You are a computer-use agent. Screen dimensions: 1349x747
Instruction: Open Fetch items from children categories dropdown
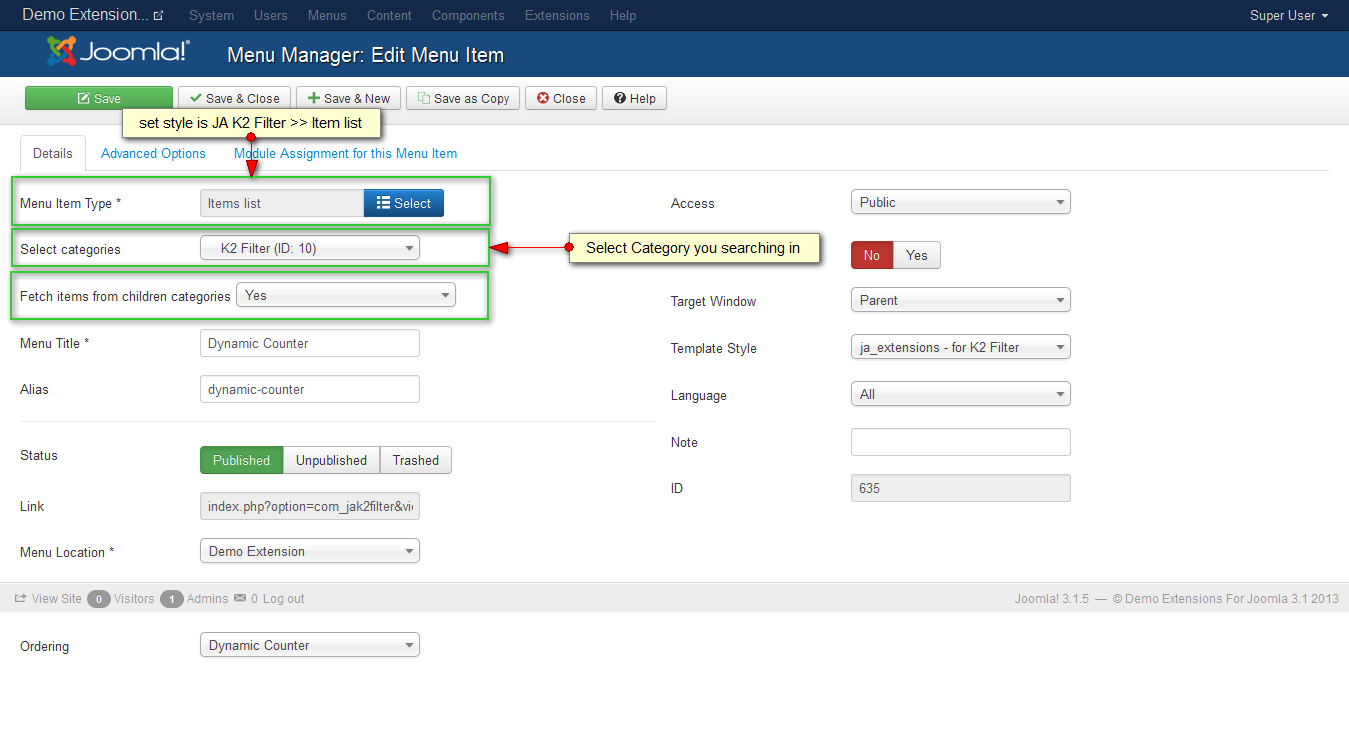pyautogui.click(x=346, y=295)
